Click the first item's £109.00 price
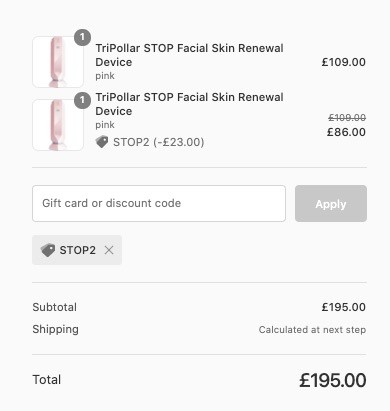390x411 pixels. point(344,62)
